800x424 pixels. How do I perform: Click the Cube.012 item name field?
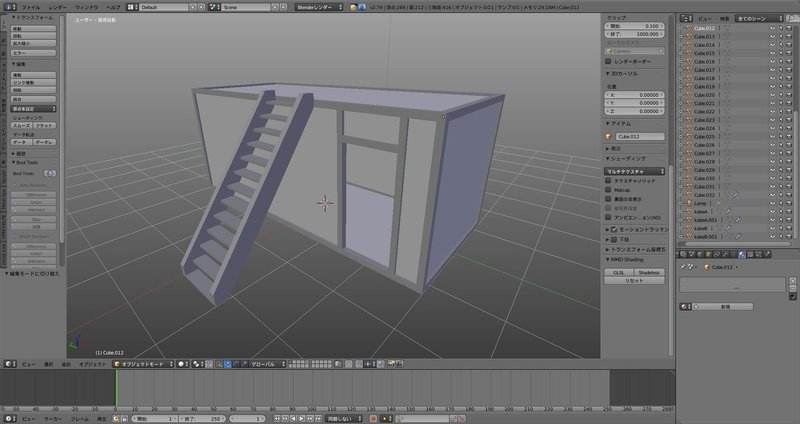(x=640, y=137)
